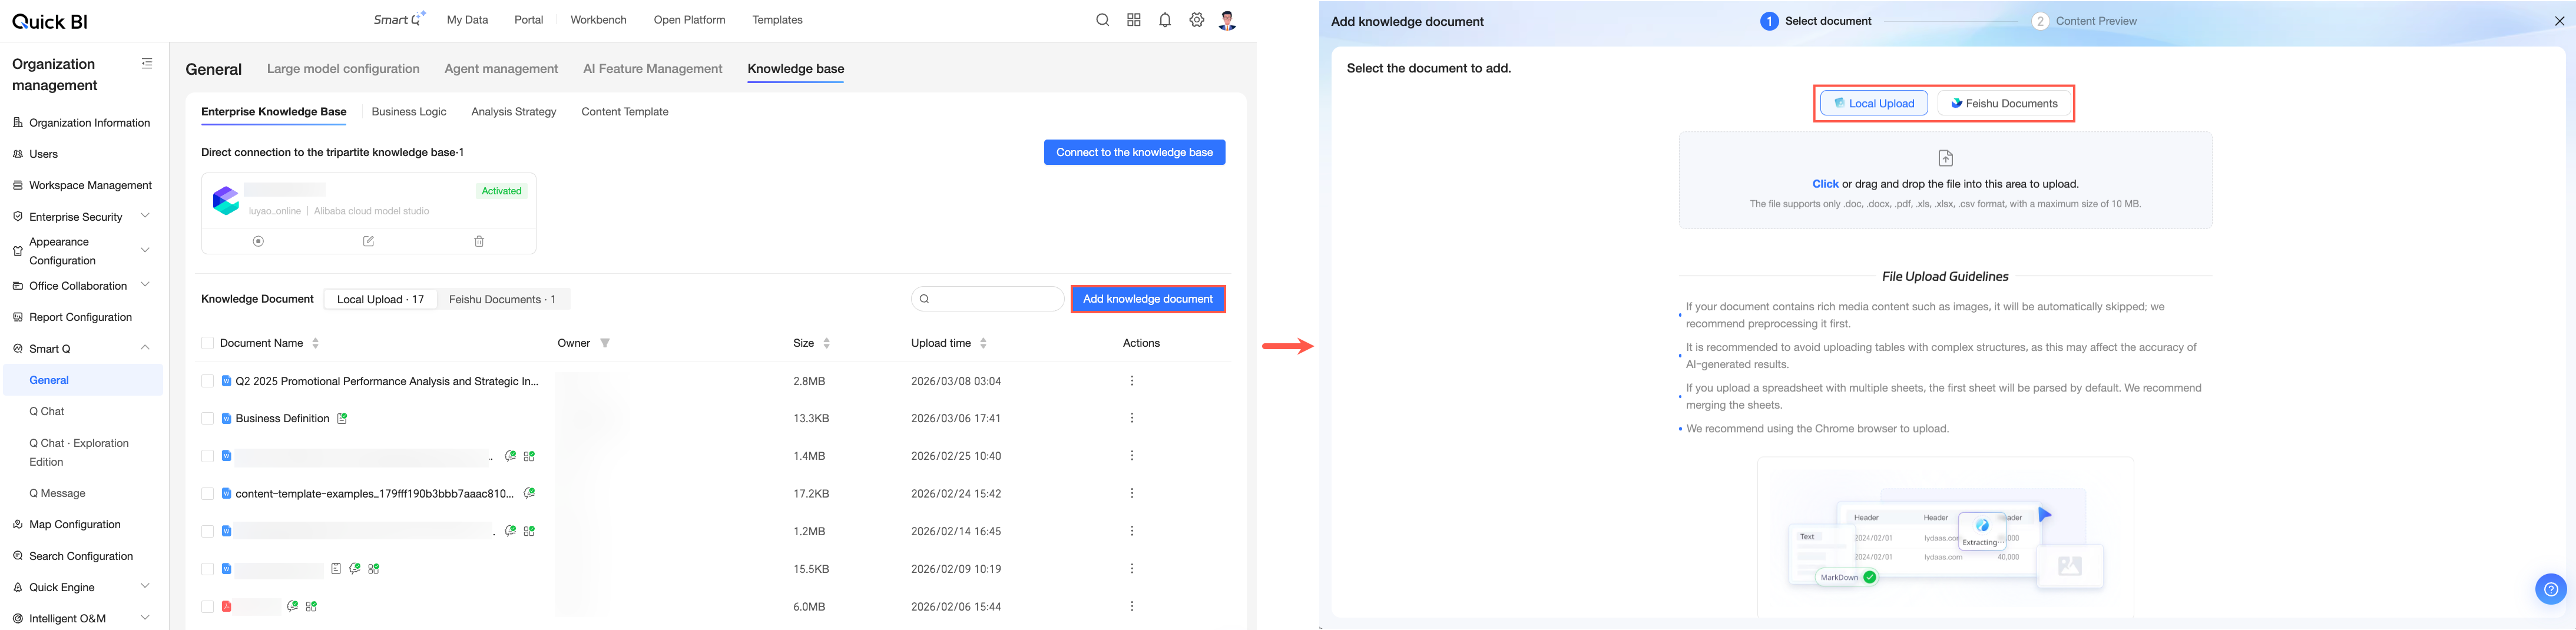This screenshot has width=2576, height=630.
Task: Check the Business Definition row
Action: [x=208, y=418]
